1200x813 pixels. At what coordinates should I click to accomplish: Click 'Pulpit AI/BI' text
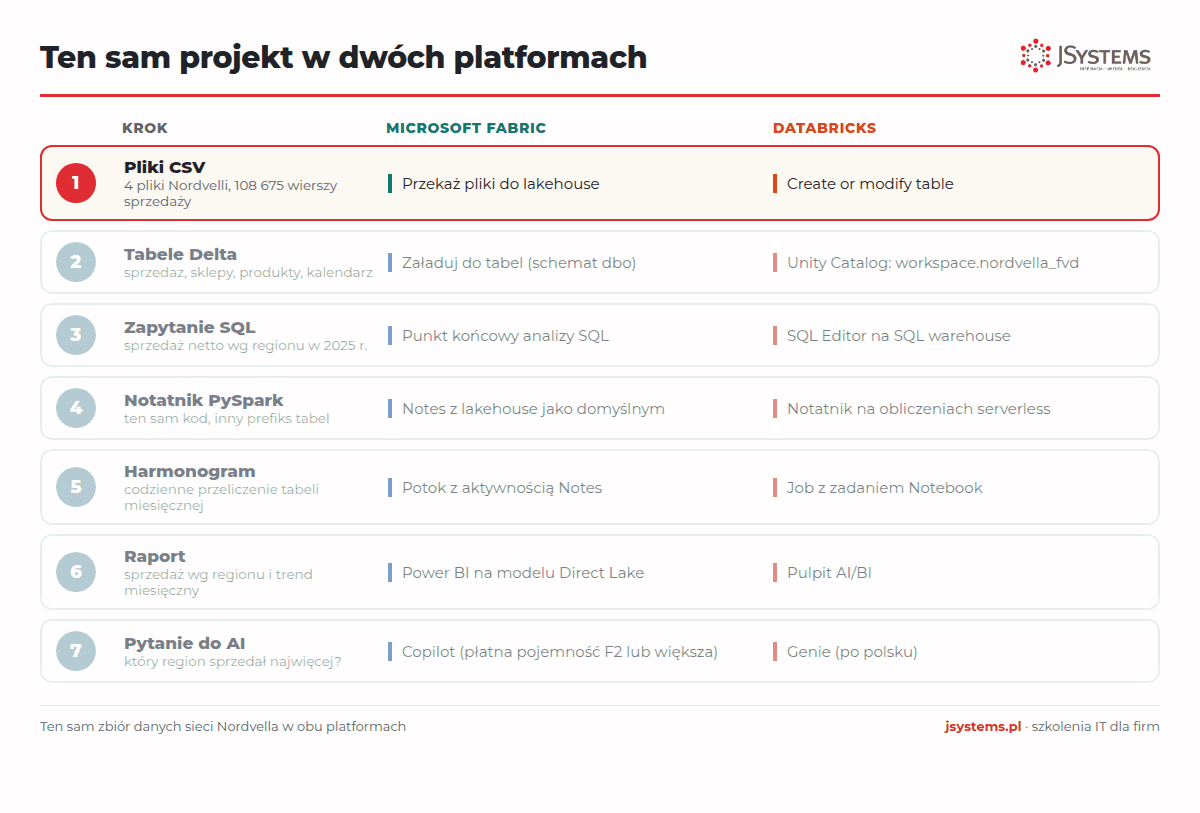point(829,573)
